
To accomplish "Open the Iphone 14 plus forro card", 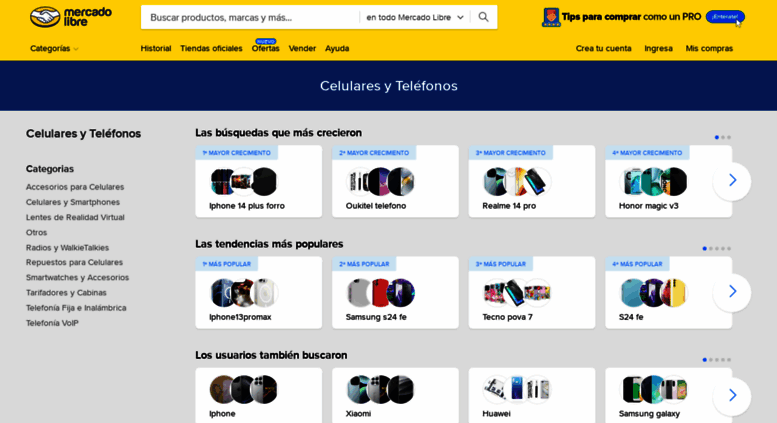I will 259,181.
